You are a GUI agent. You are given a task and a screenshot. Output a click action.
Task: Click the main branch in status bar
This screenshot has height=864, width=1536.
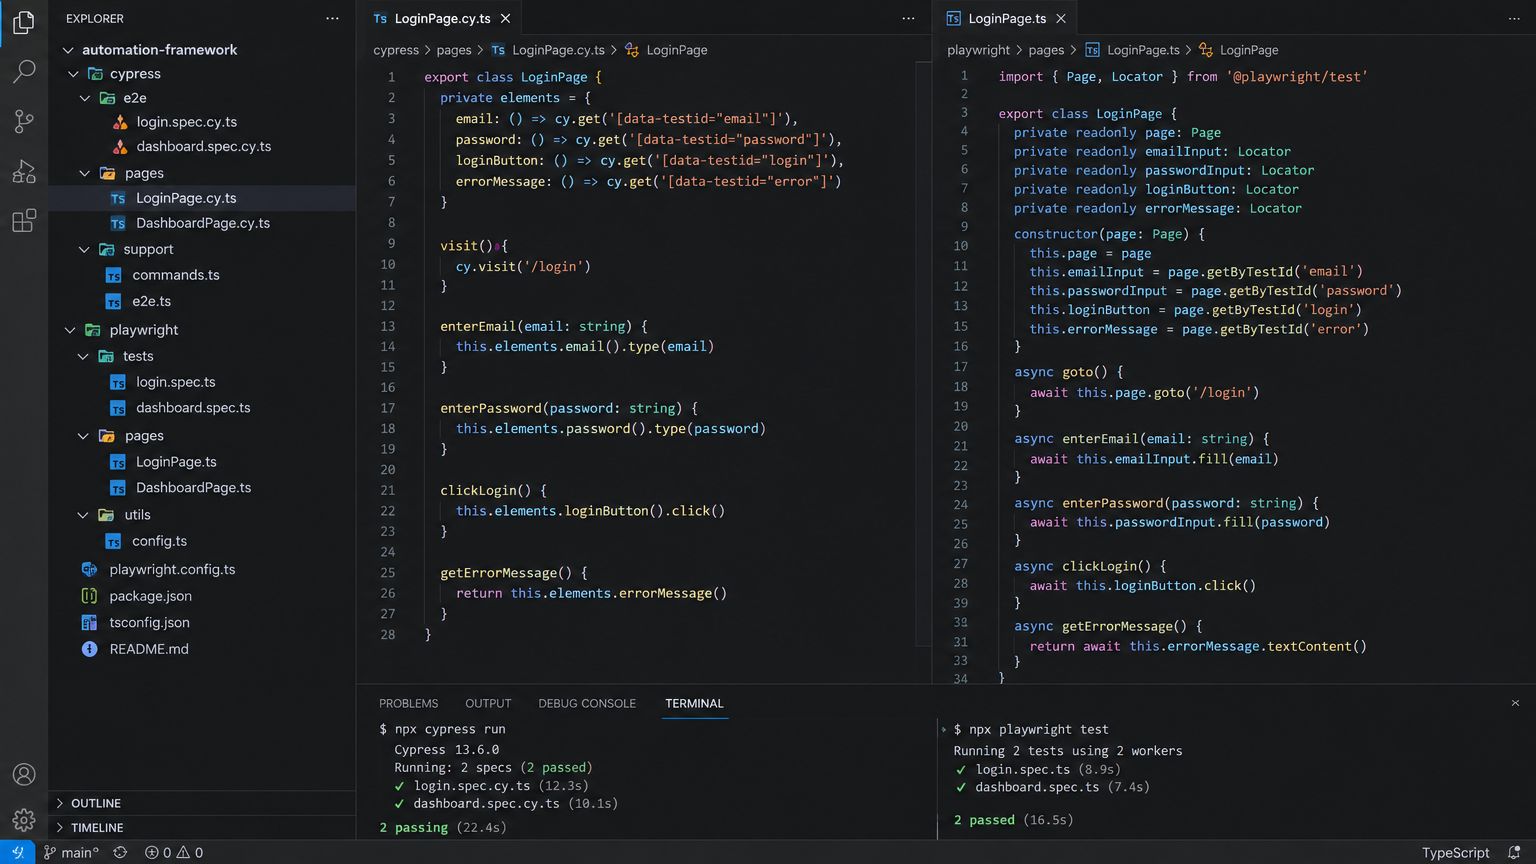point(71,852)
